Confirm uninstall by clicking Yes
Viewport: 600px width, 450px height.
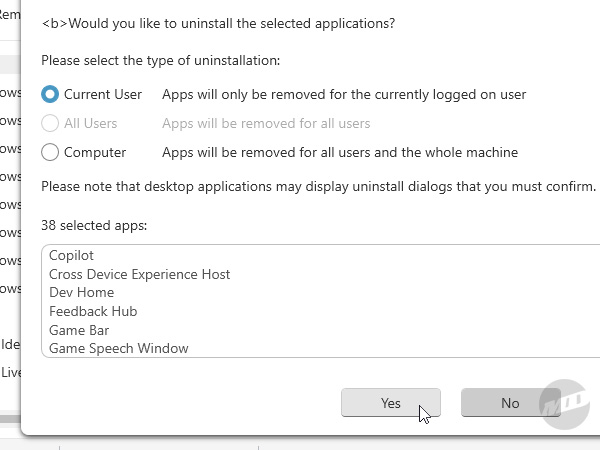[390, 403]
